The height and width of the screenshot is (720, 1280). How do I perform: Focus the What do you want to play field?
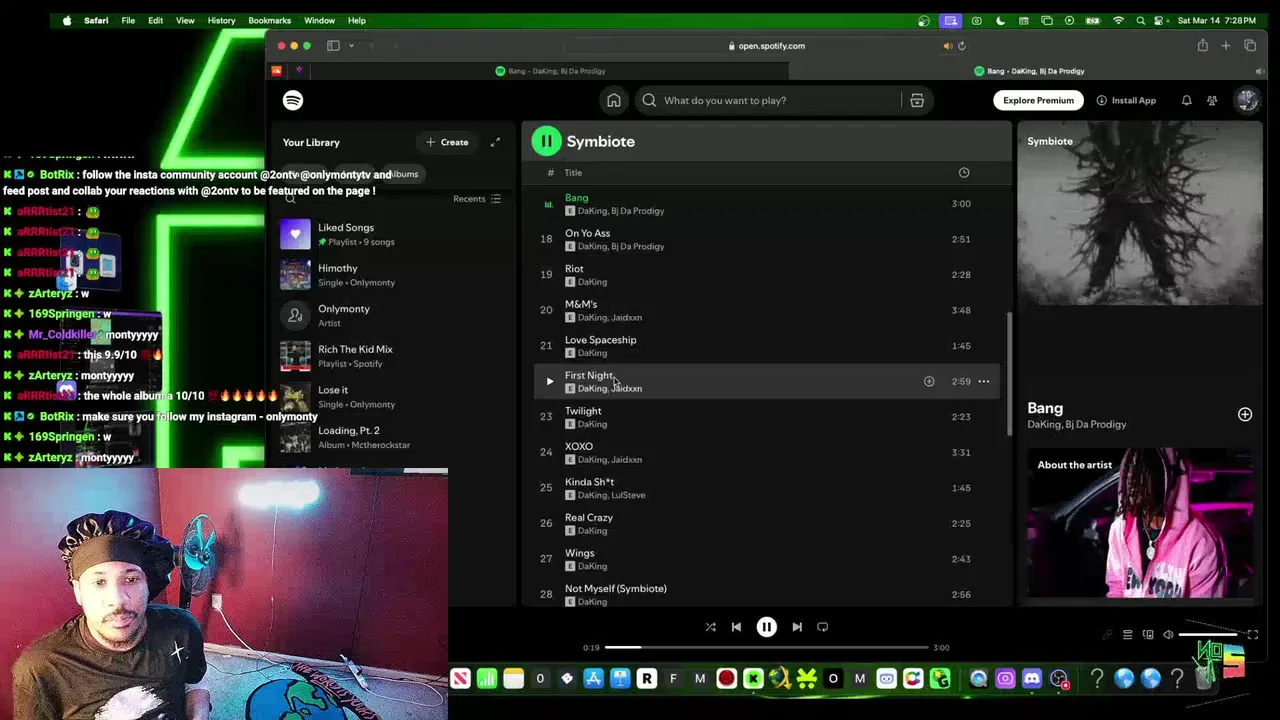tap(768, 100)
